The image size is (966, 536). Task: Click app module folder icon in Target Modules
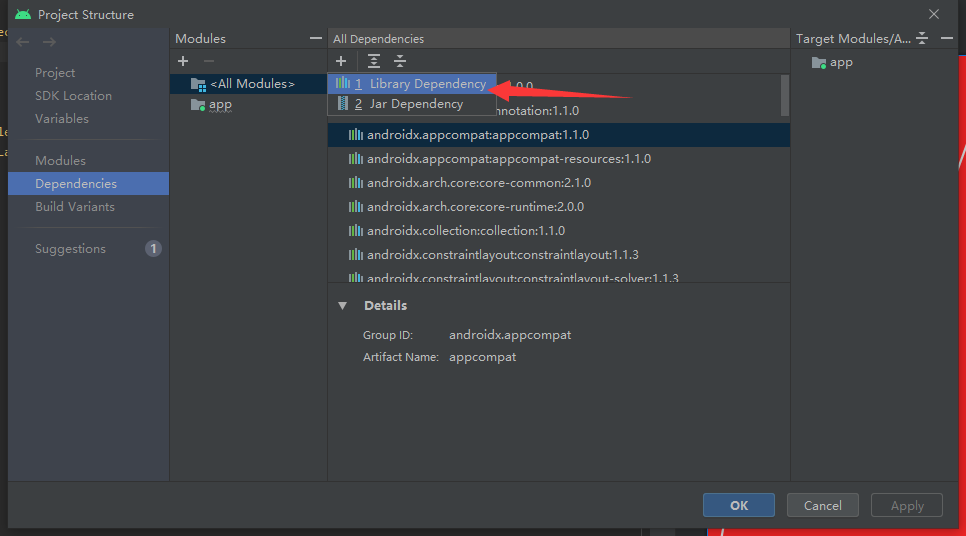819,63
